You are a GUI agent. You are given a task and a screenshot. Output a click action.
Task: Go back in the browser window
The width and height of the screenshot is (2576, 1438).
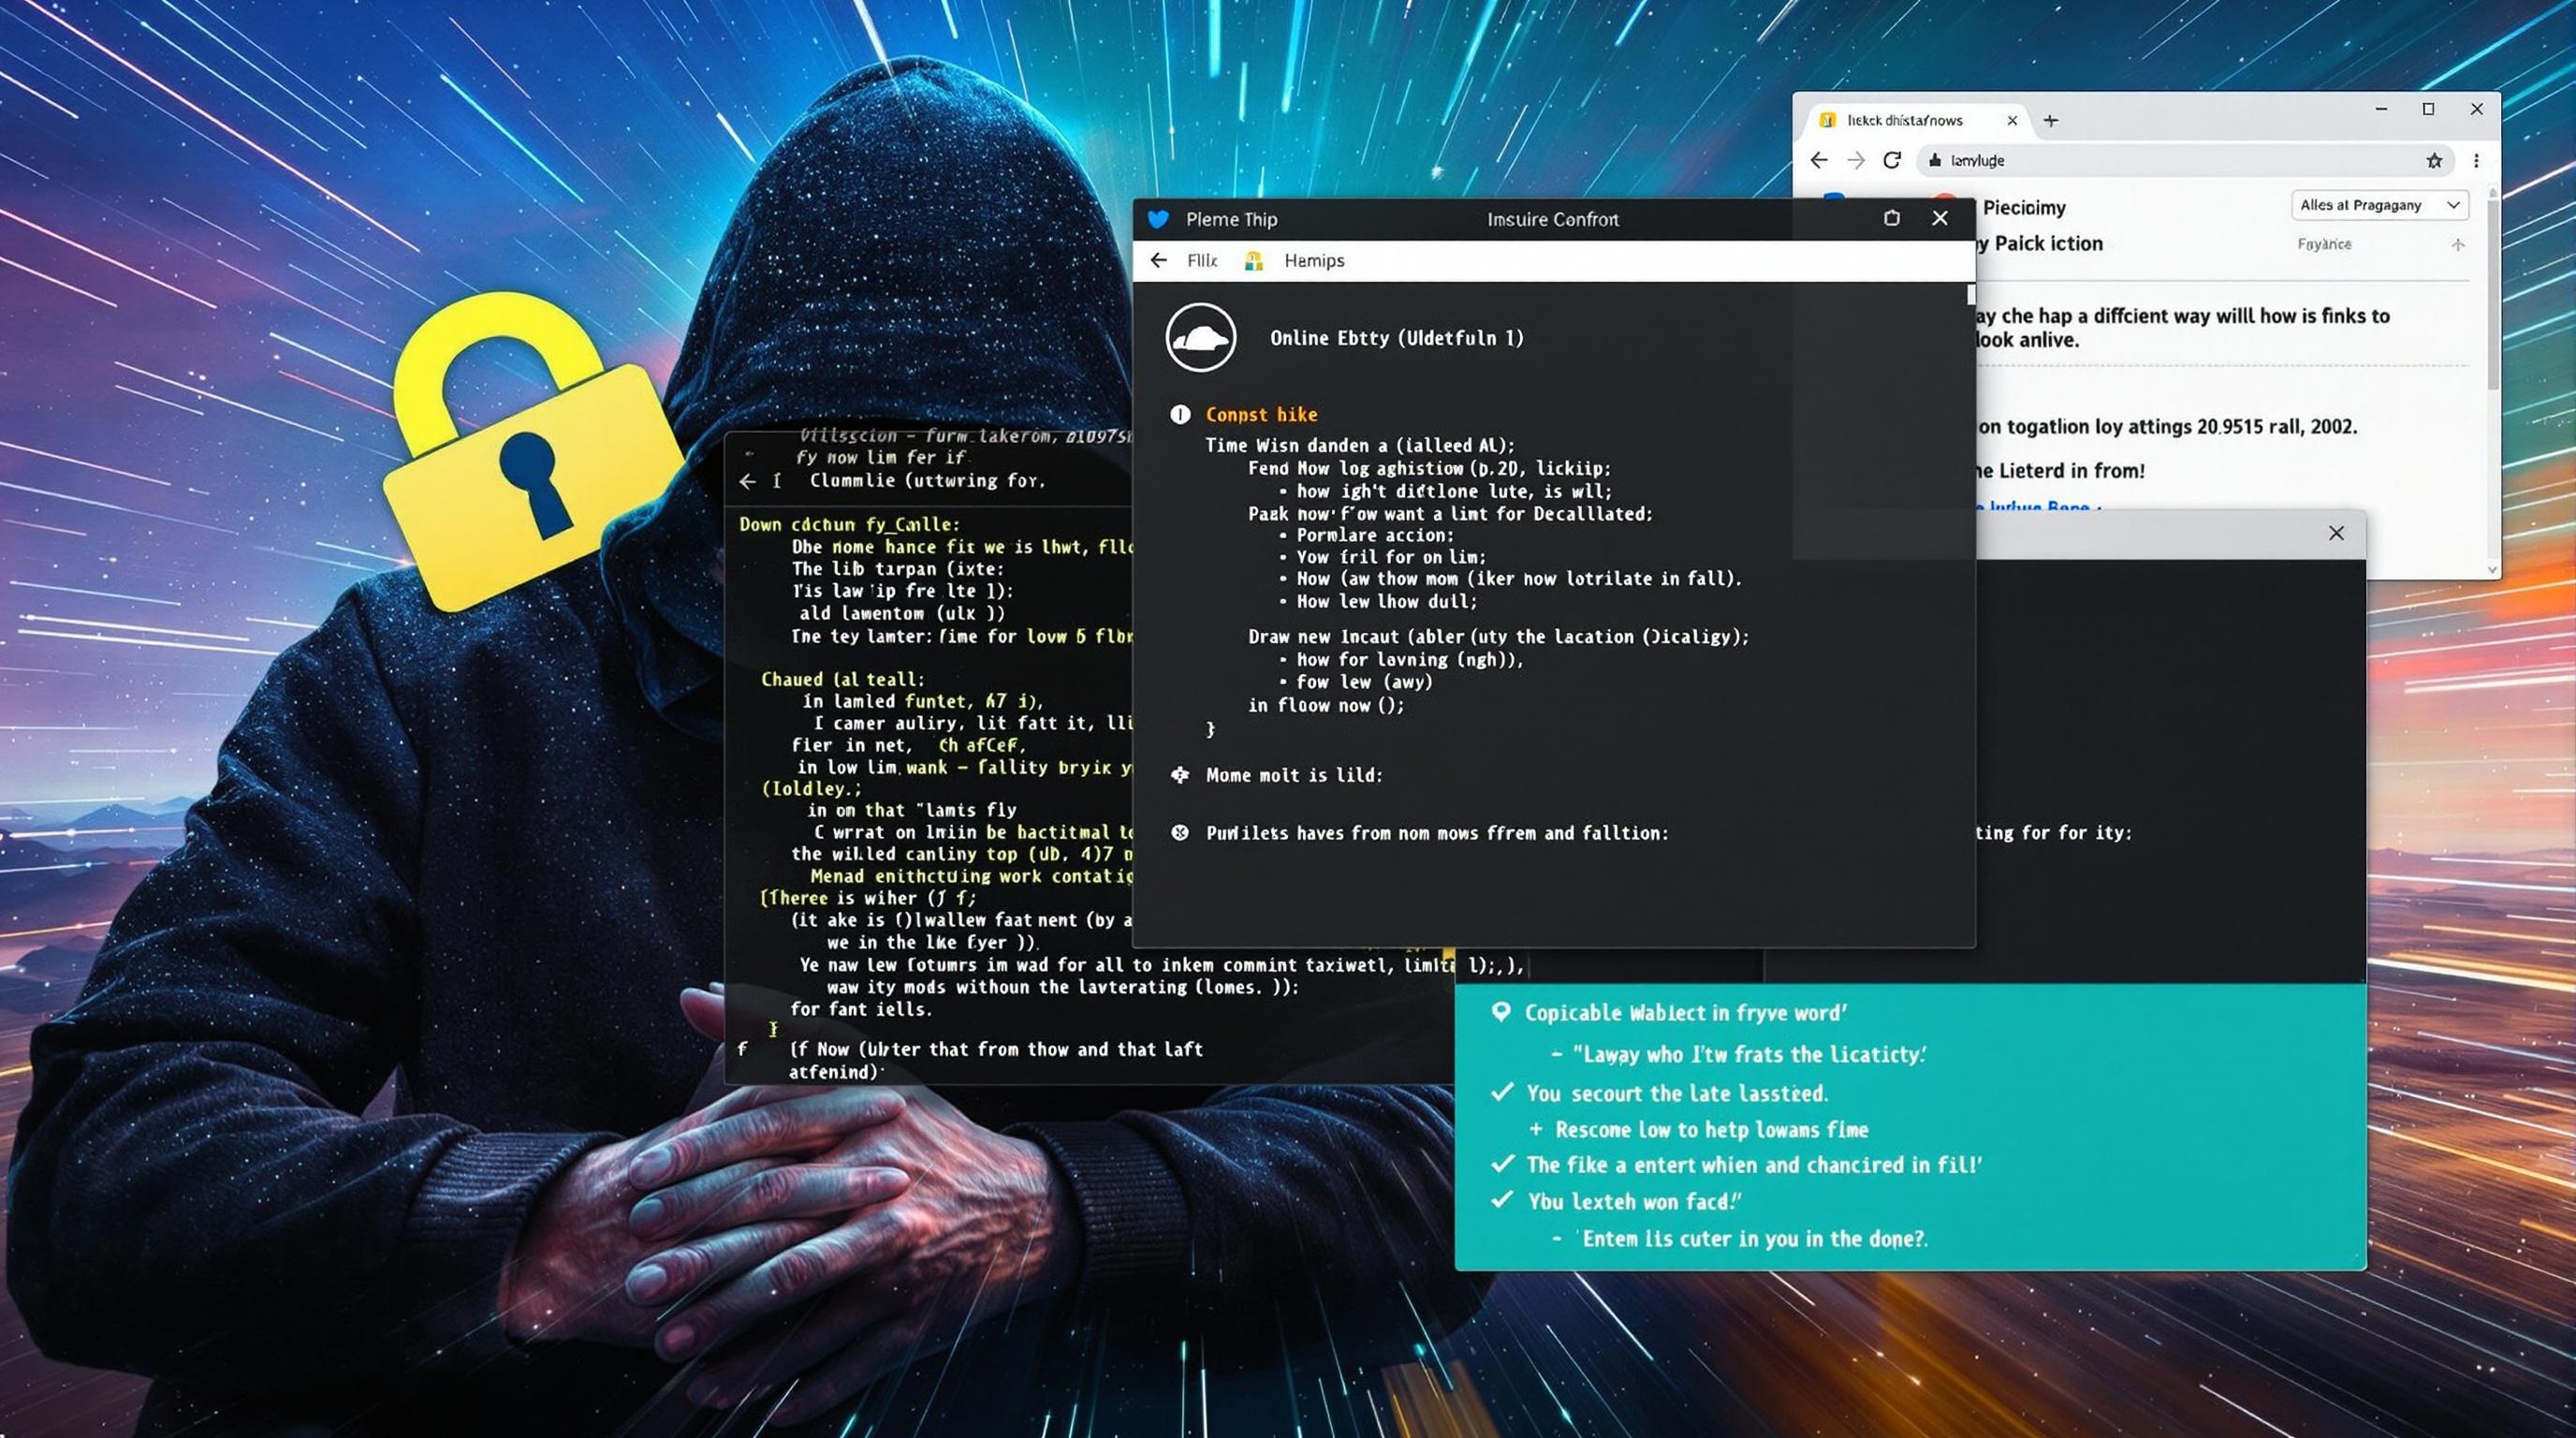tap(1819, 160)
